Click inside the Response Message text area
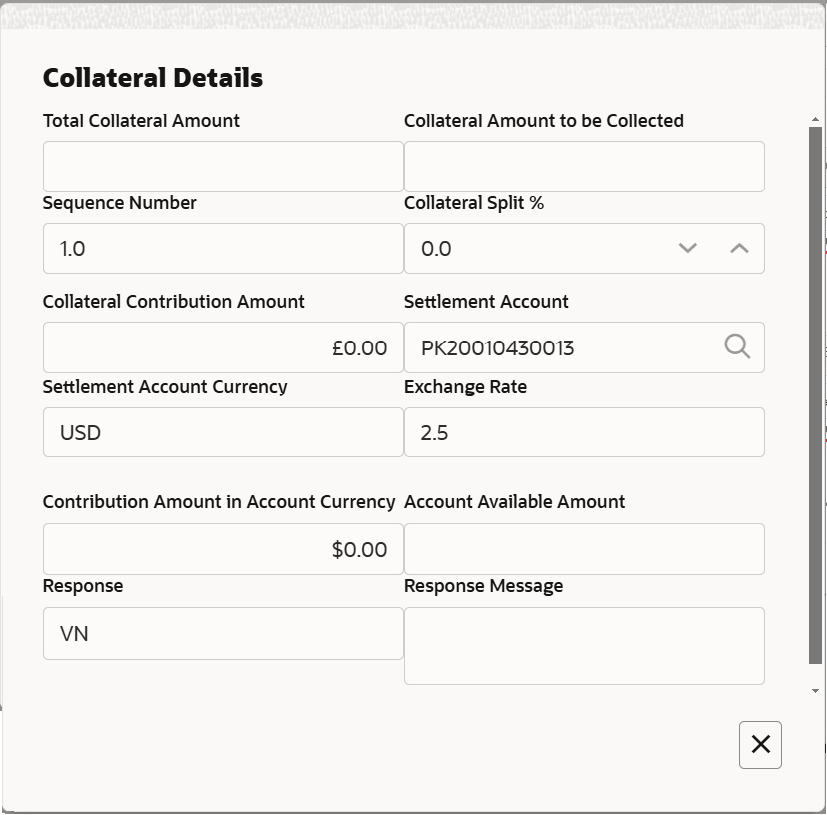The height and width of the screenshot is (815, 827). [584, 645]
